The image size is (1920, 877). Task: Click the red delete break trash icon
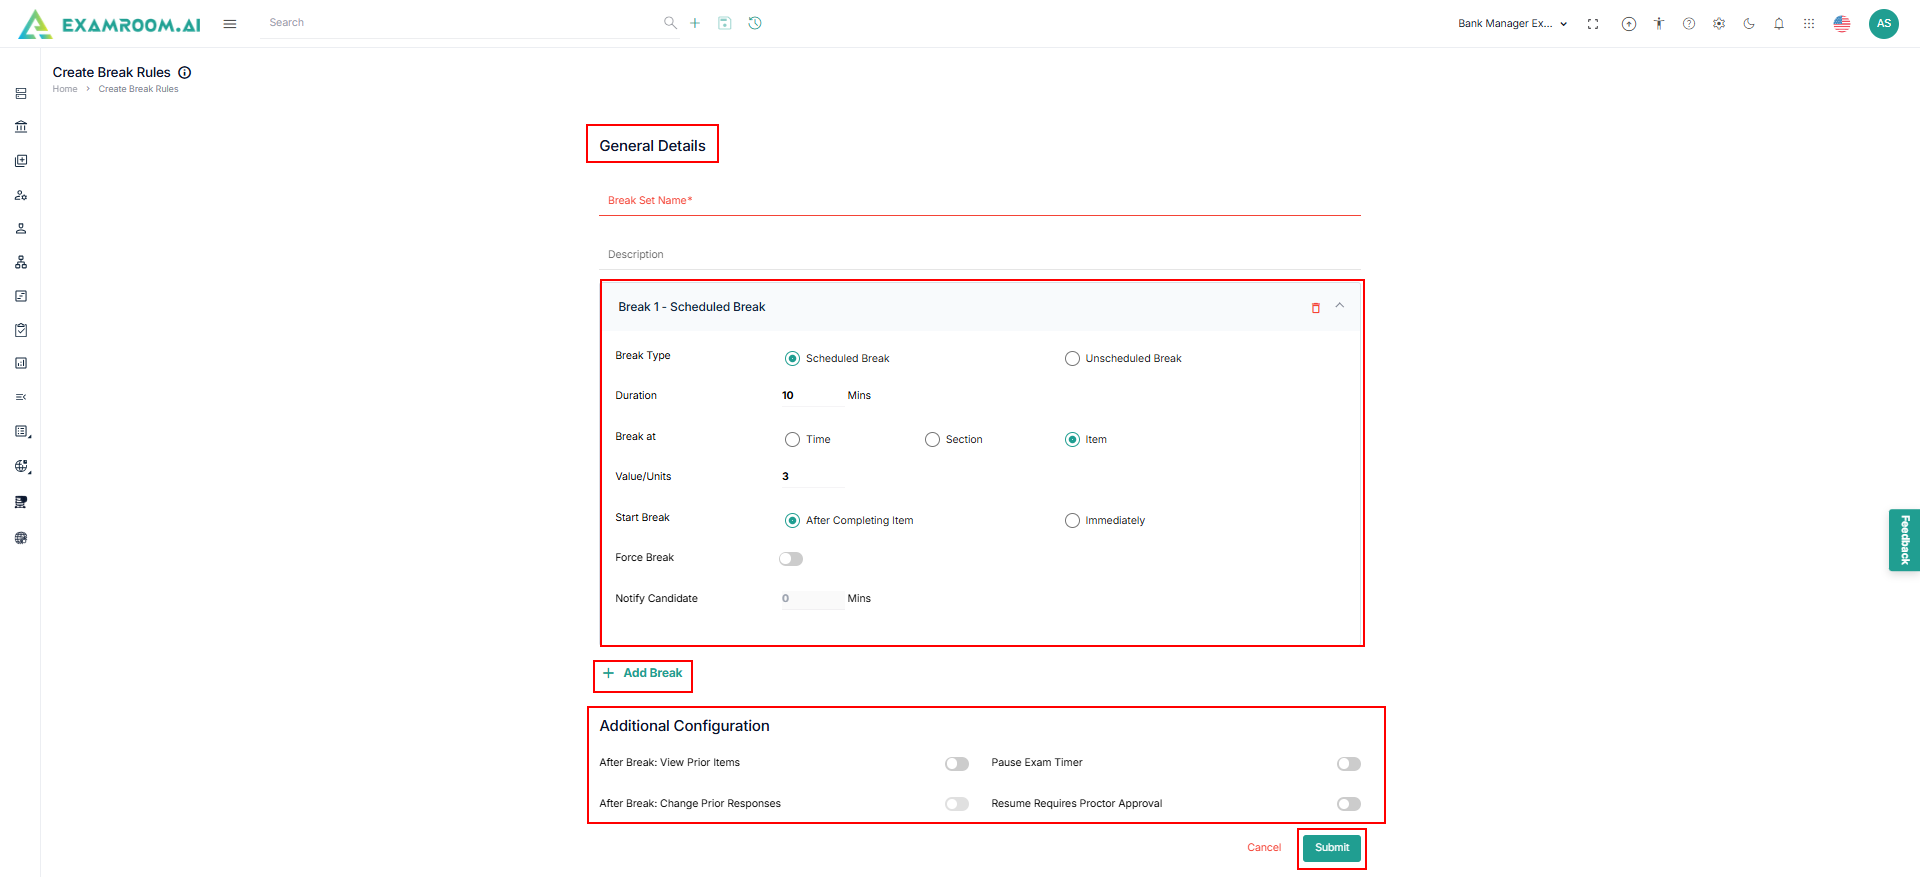pyautogui.click(x=1315, y=308)
